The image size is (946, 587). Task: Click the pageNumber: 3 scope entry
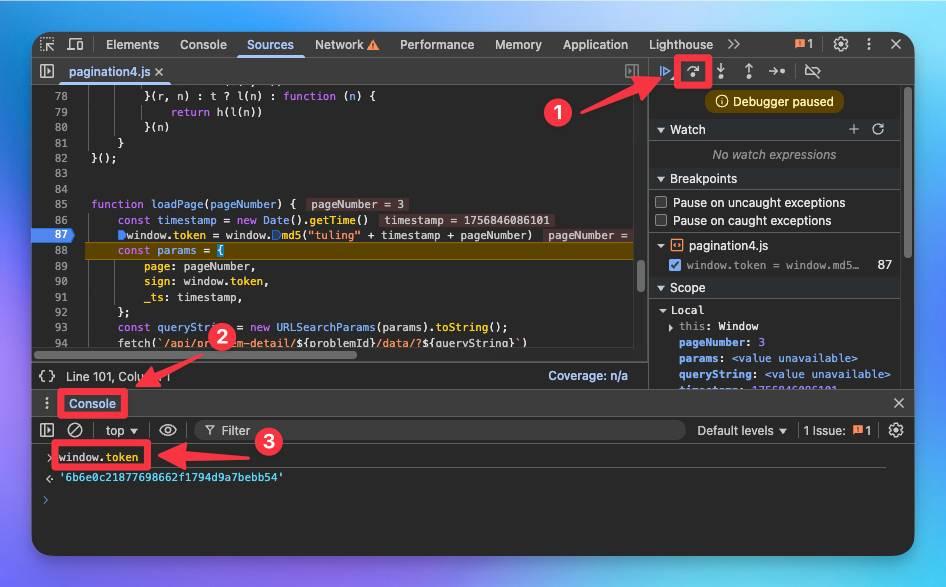pyautogui.click(x=722, y=342)
